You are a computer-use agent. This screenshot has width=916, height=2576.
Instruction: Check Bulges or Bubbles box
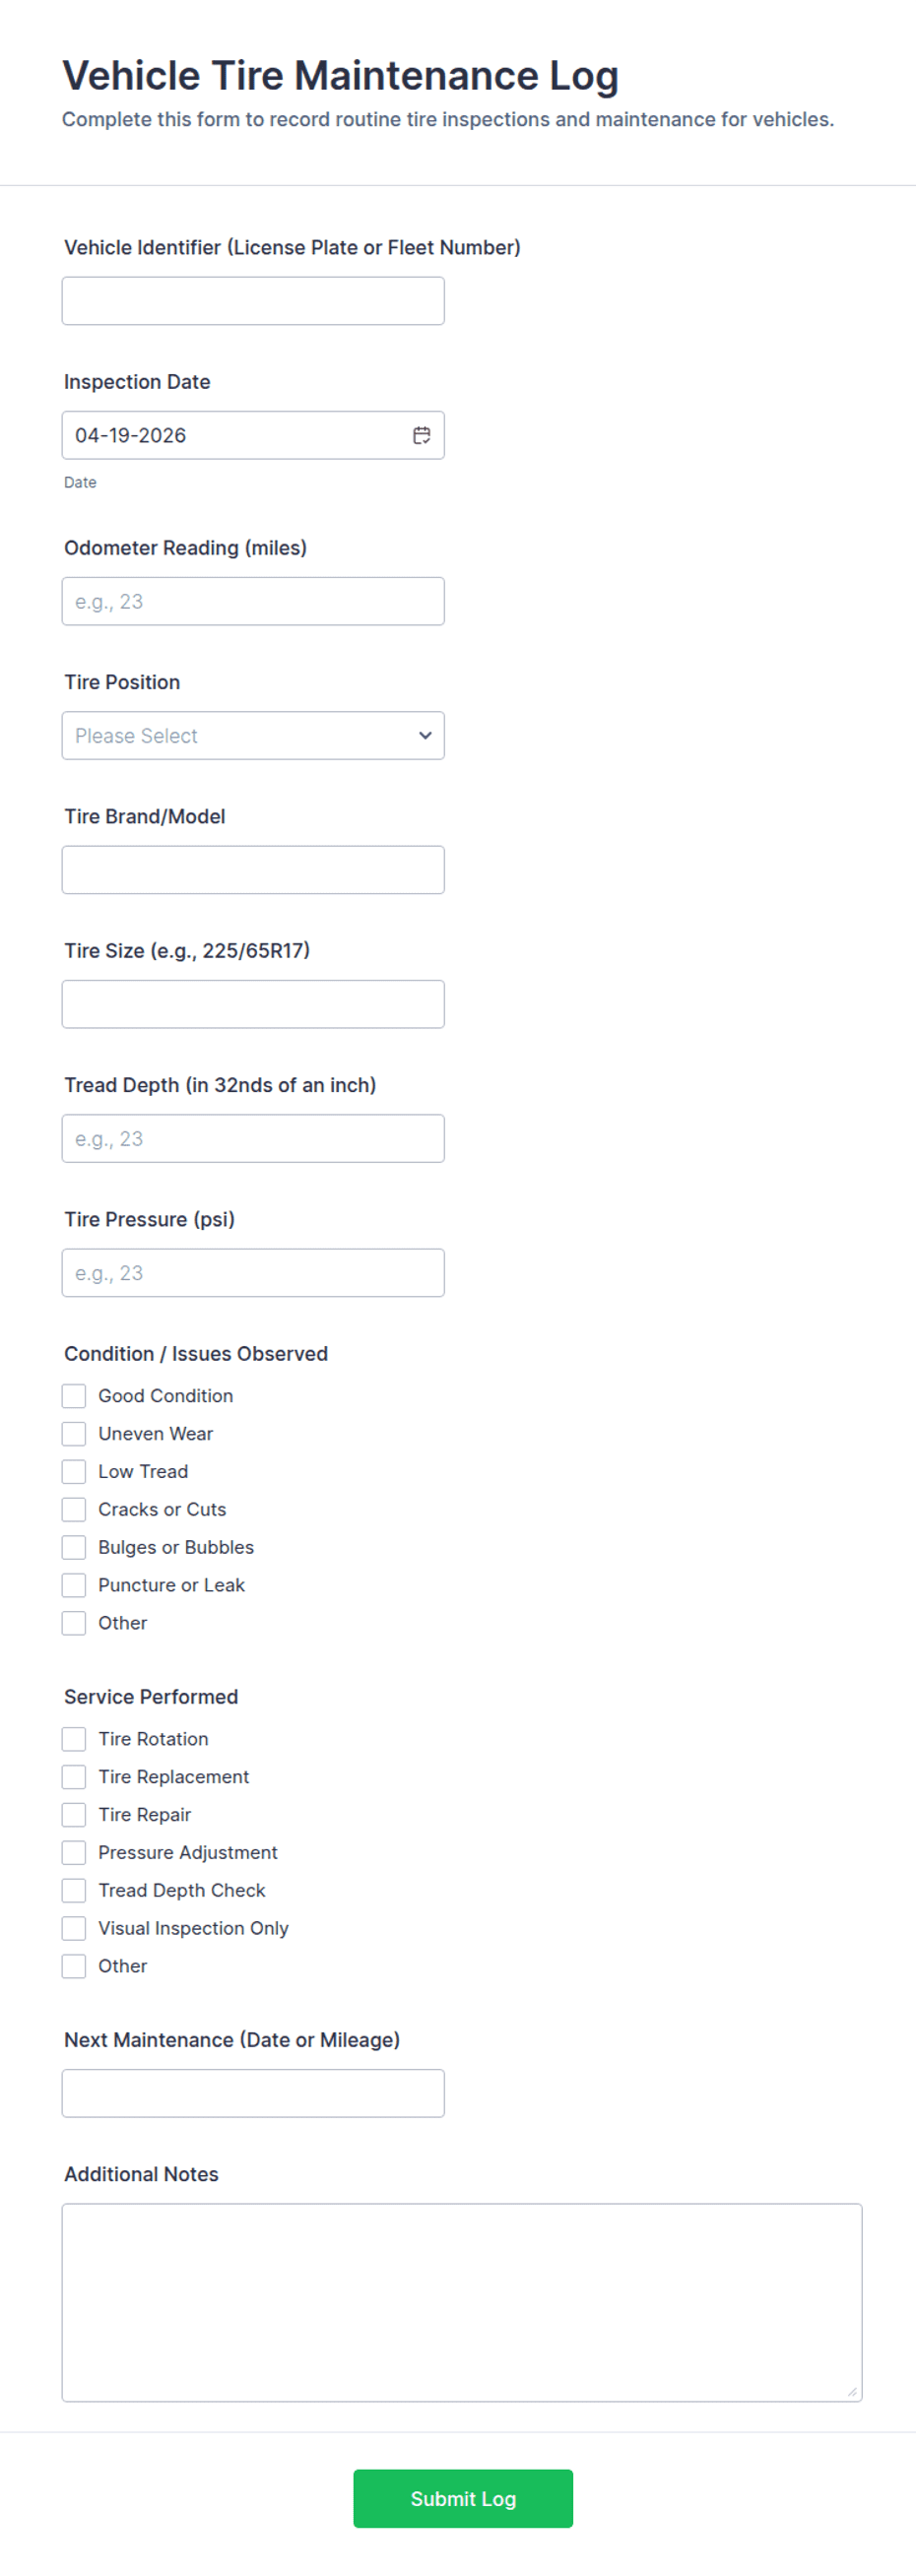(x=74, y=1547)
